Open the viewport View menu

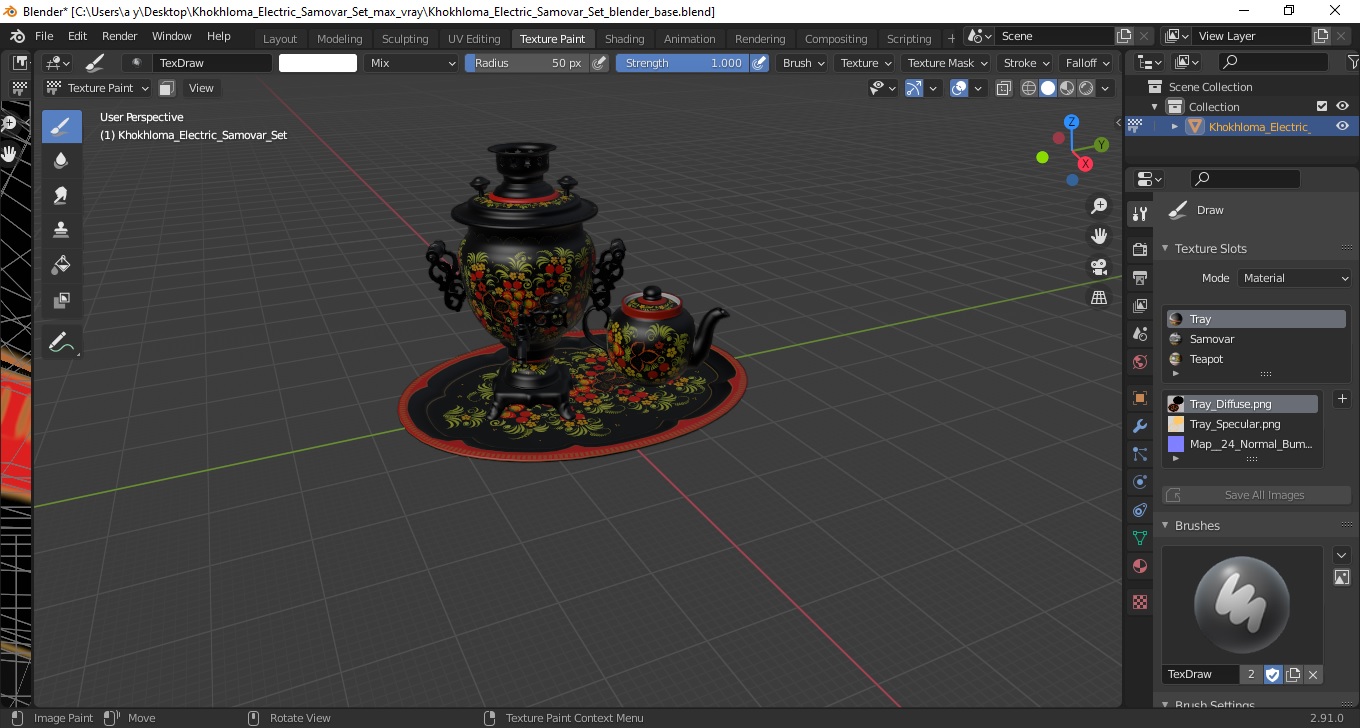[x=201, y=88]
